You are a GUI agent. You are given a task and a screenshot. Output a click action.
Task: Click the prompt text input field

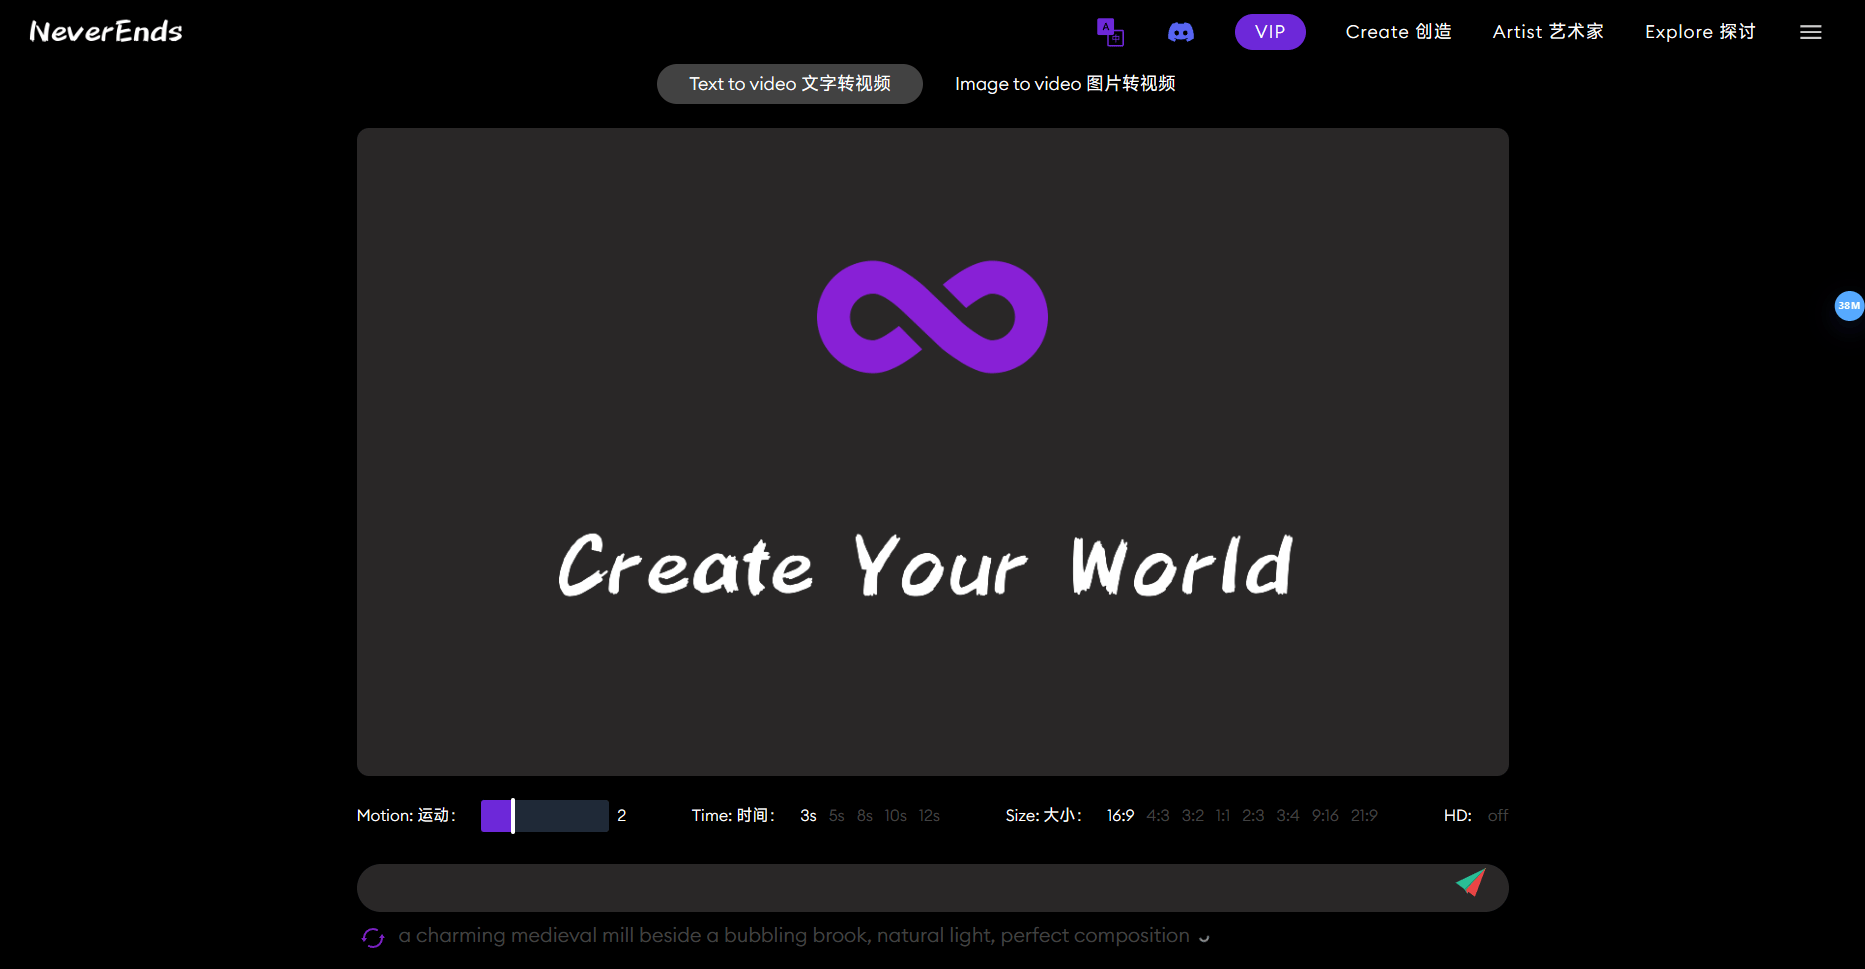click(x=900, y=888)
